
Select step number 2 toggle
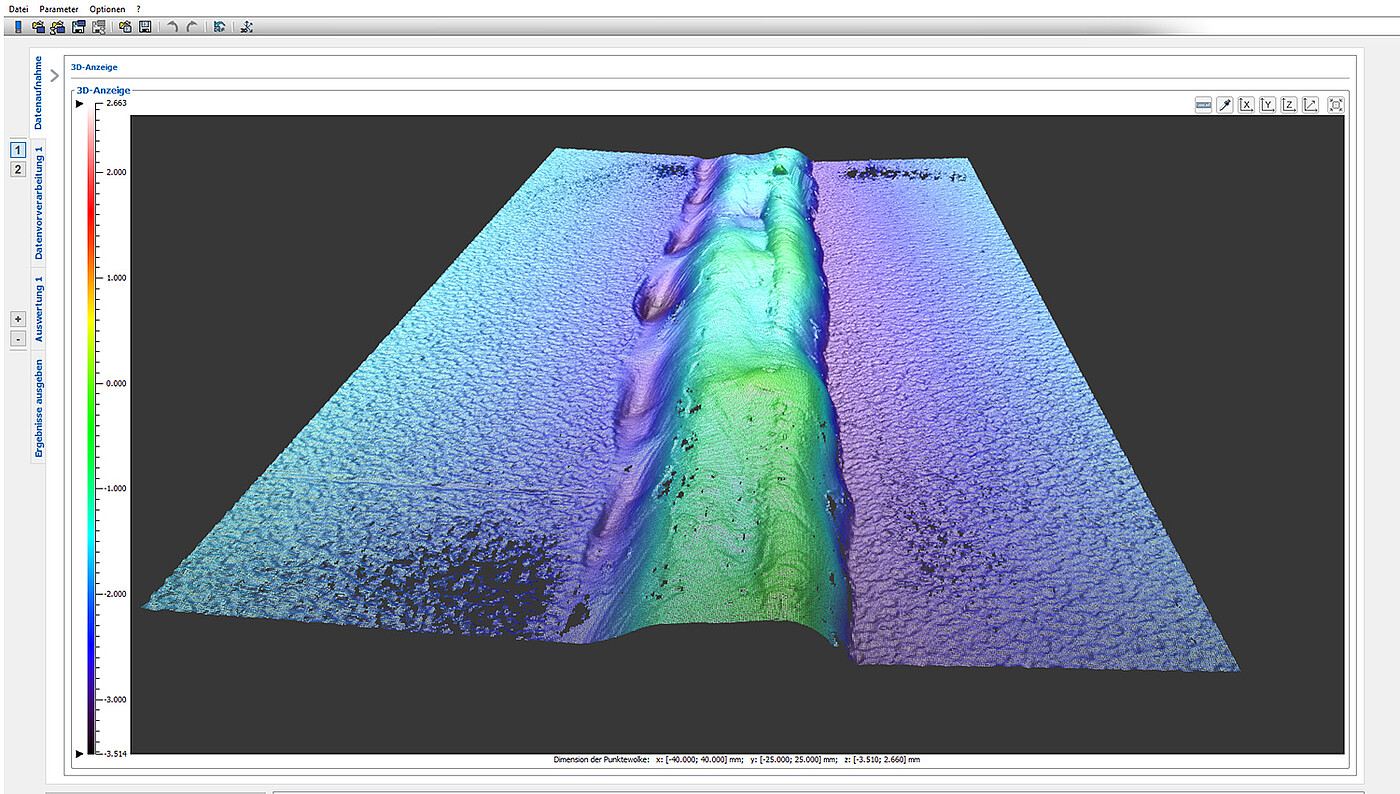tap(18, 170)
